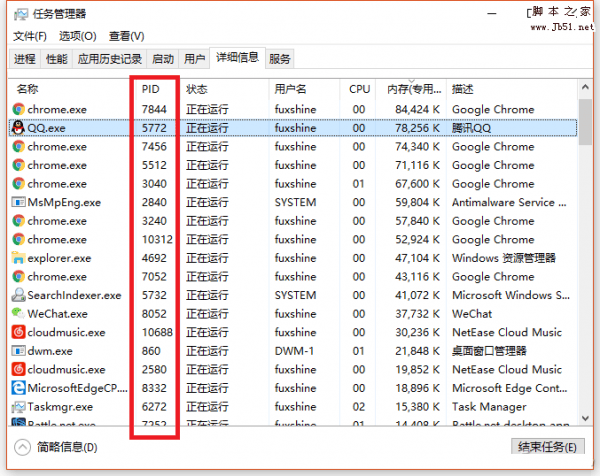The height and width of the screenshot is (476, 600).
Task: Sort by the 用户名 column header
Action: [290, 89]
